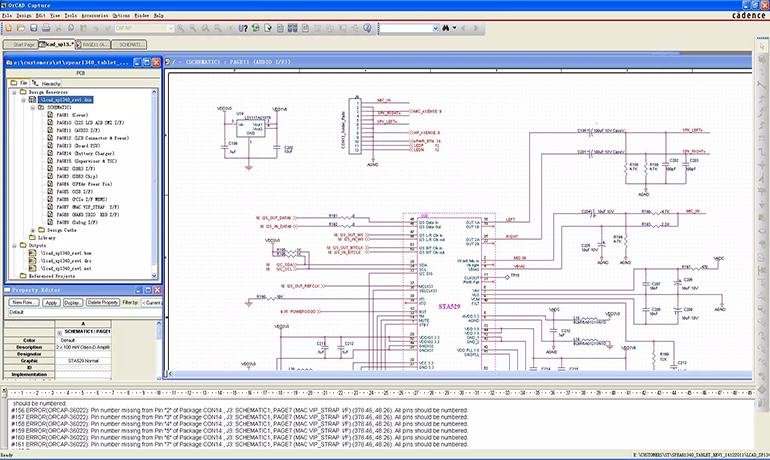Click the Open folder toolbar icon
Image resolution: width=770 pixels, height=460 pixels.
click(x=21, y=28)
